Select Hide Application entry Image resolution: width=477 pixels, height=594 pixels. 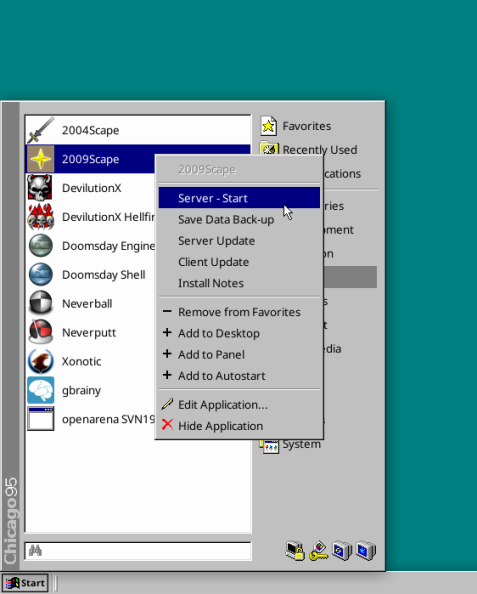239,426
